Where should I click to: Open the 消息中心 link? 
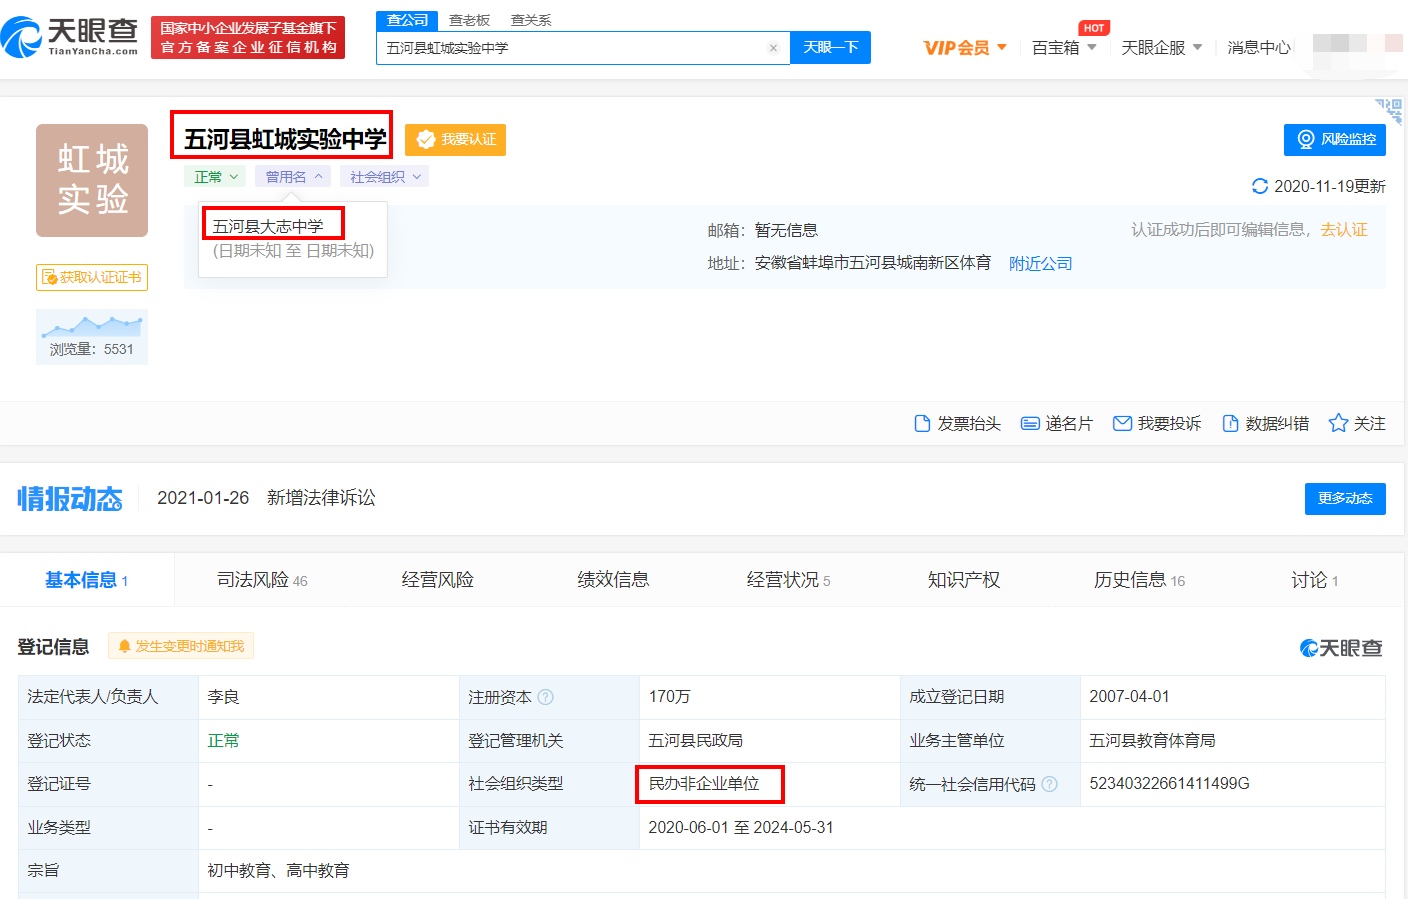1258,48
